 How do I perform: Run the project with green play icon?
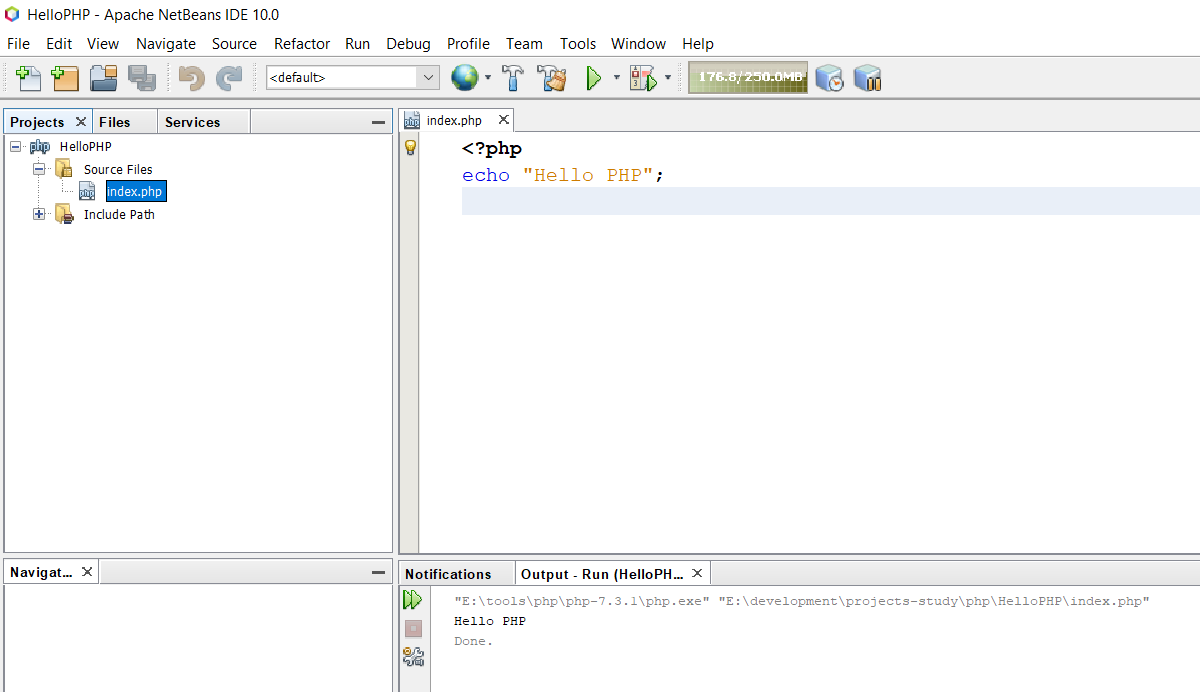594,77
